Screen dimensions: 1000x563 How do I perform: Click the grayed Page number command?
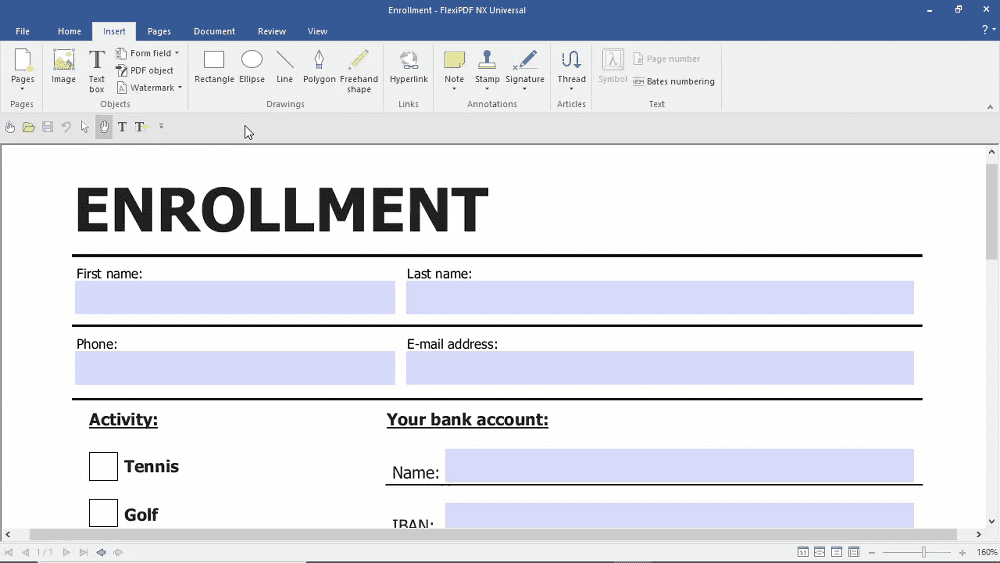click(x=666, y=59)
